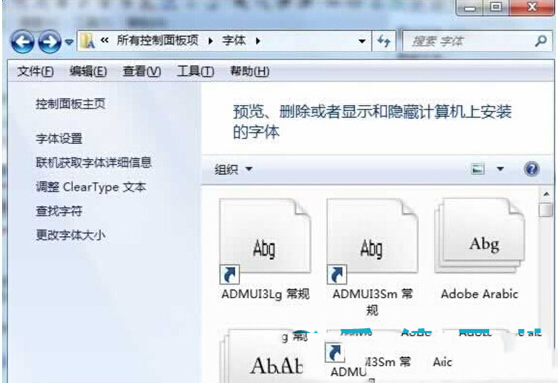Click the magnifier search icon

point(541,41)
